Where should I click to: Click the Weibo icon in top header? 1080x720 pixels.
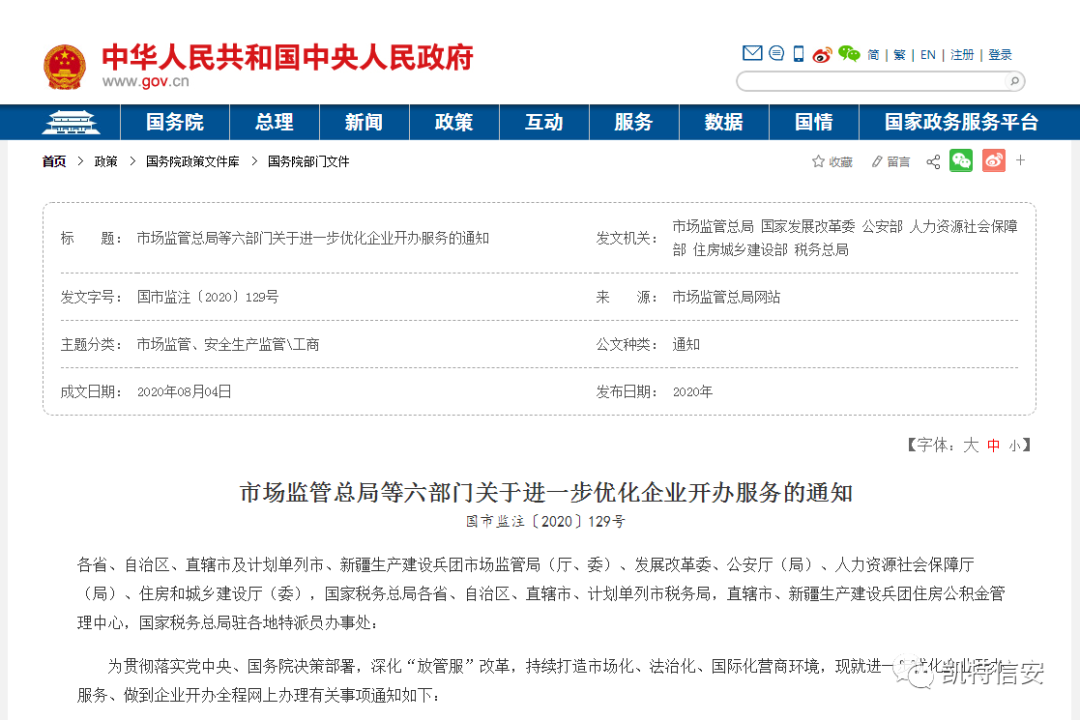click(x=822, y=54)
